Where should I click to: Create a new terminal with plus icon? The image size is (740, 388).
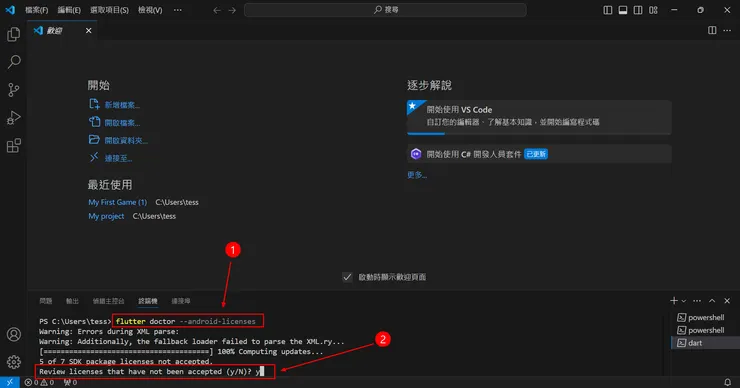[674, 301]
